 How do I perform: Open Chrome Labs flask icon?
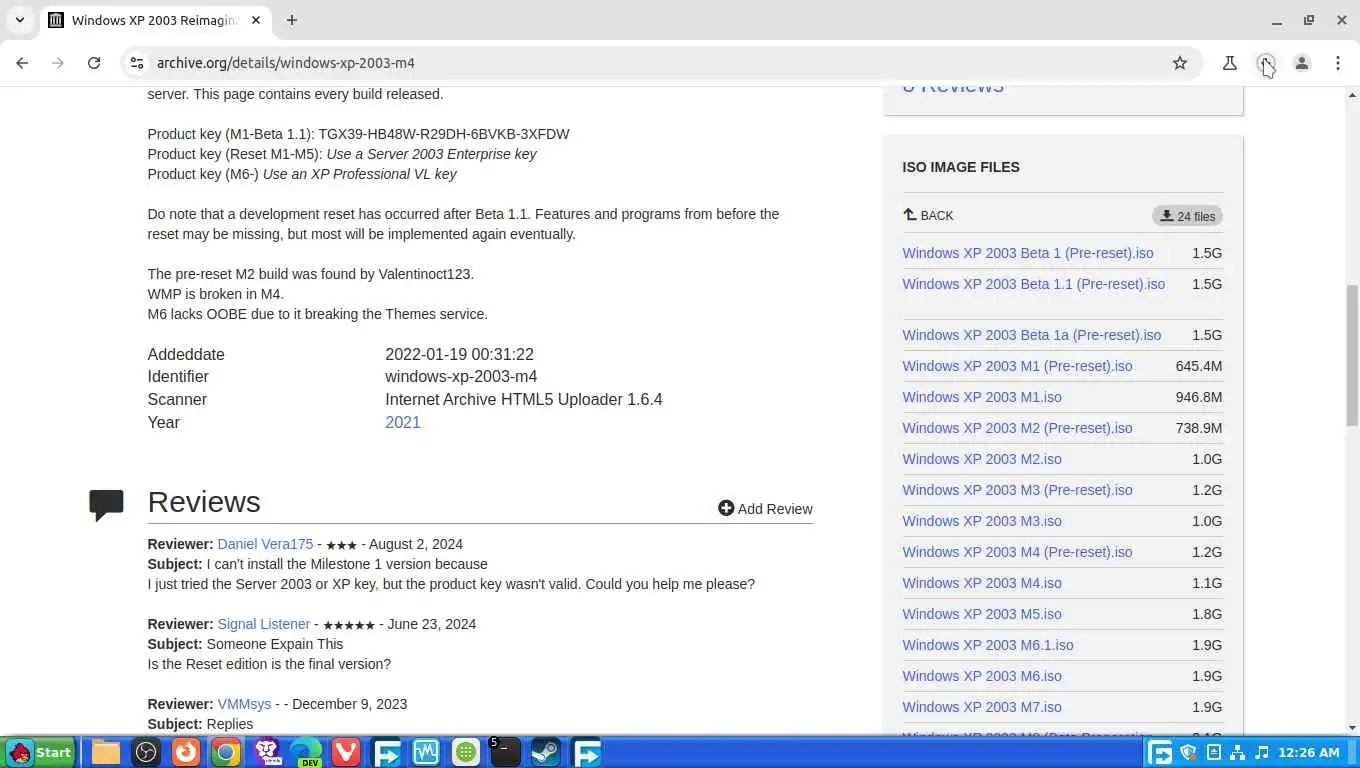coord(1230,63)
